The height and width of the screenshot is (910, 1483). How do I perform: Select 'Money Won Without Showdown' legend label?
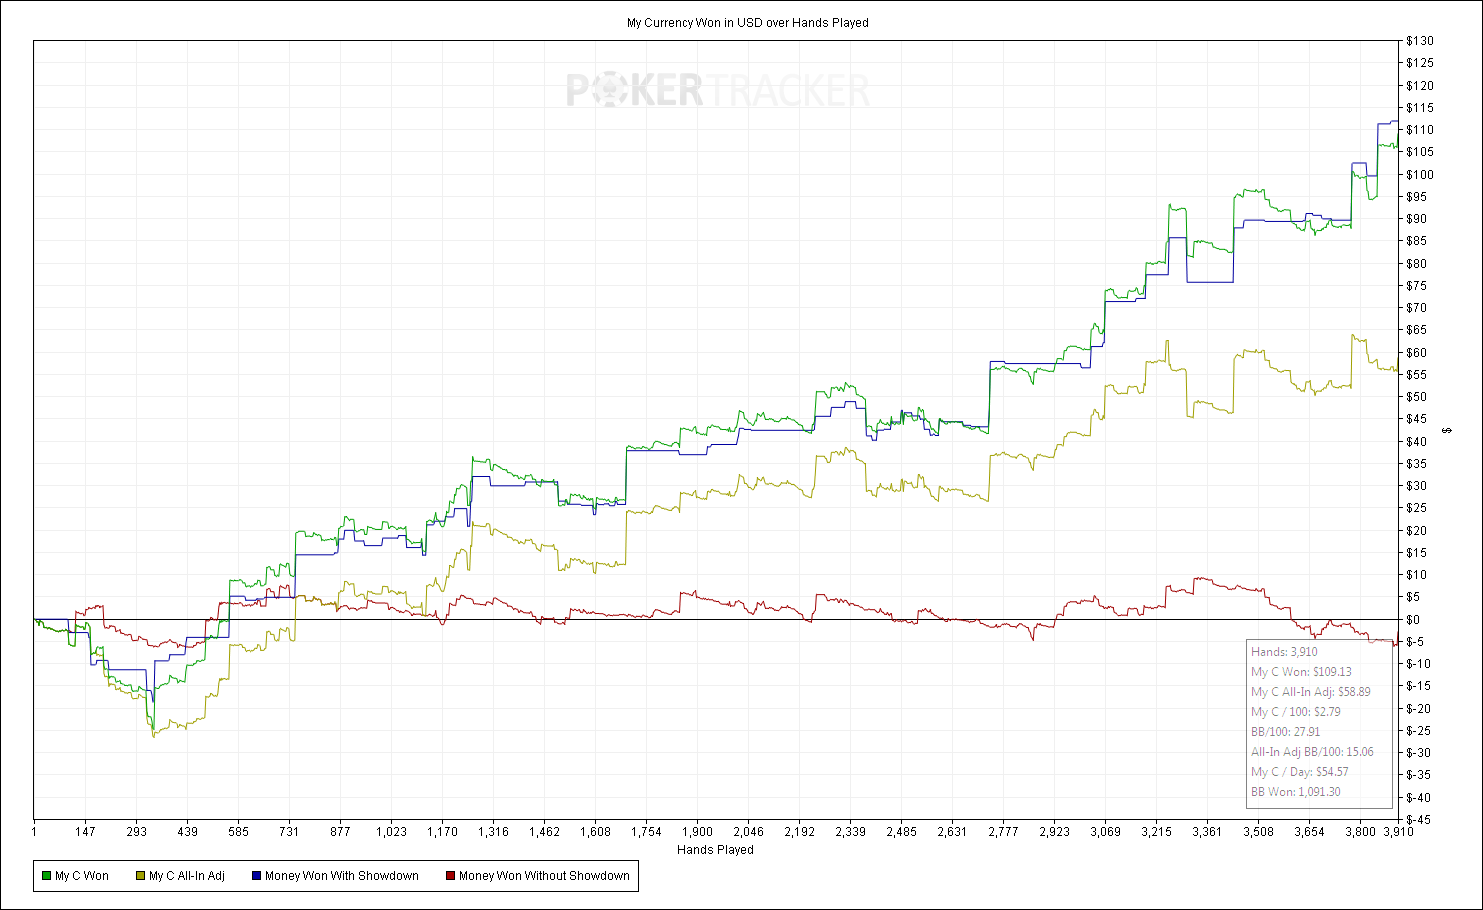(x=544, y=876)
